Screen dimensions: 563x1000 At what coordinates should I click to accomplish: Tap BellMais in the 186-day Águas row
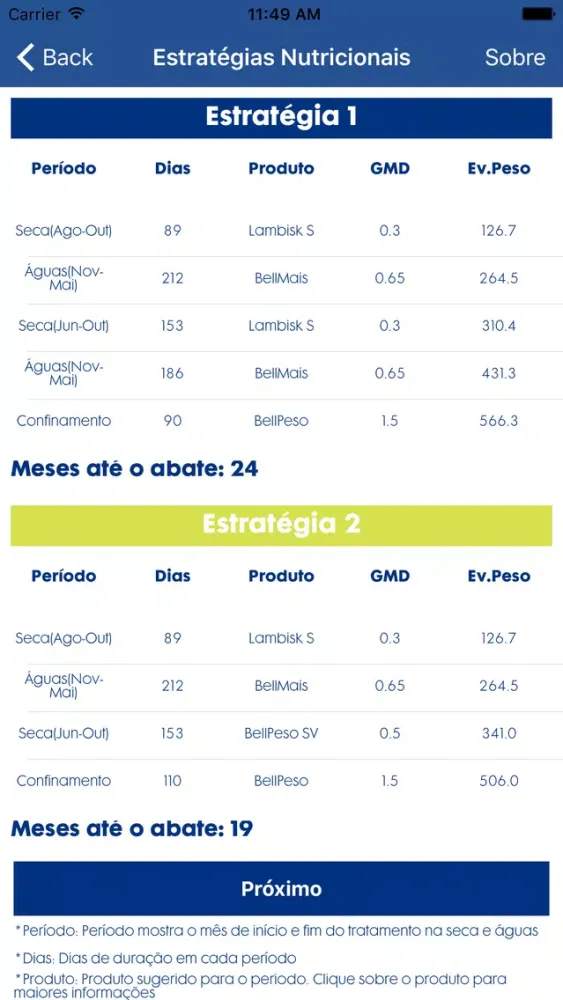click(x=281, y=373)
